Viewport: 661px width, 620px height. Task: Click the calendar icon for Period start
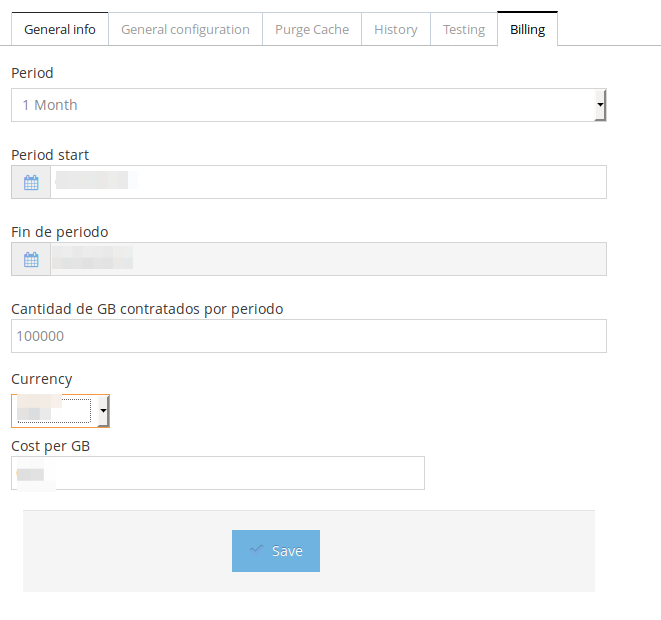tap(31, 183)
